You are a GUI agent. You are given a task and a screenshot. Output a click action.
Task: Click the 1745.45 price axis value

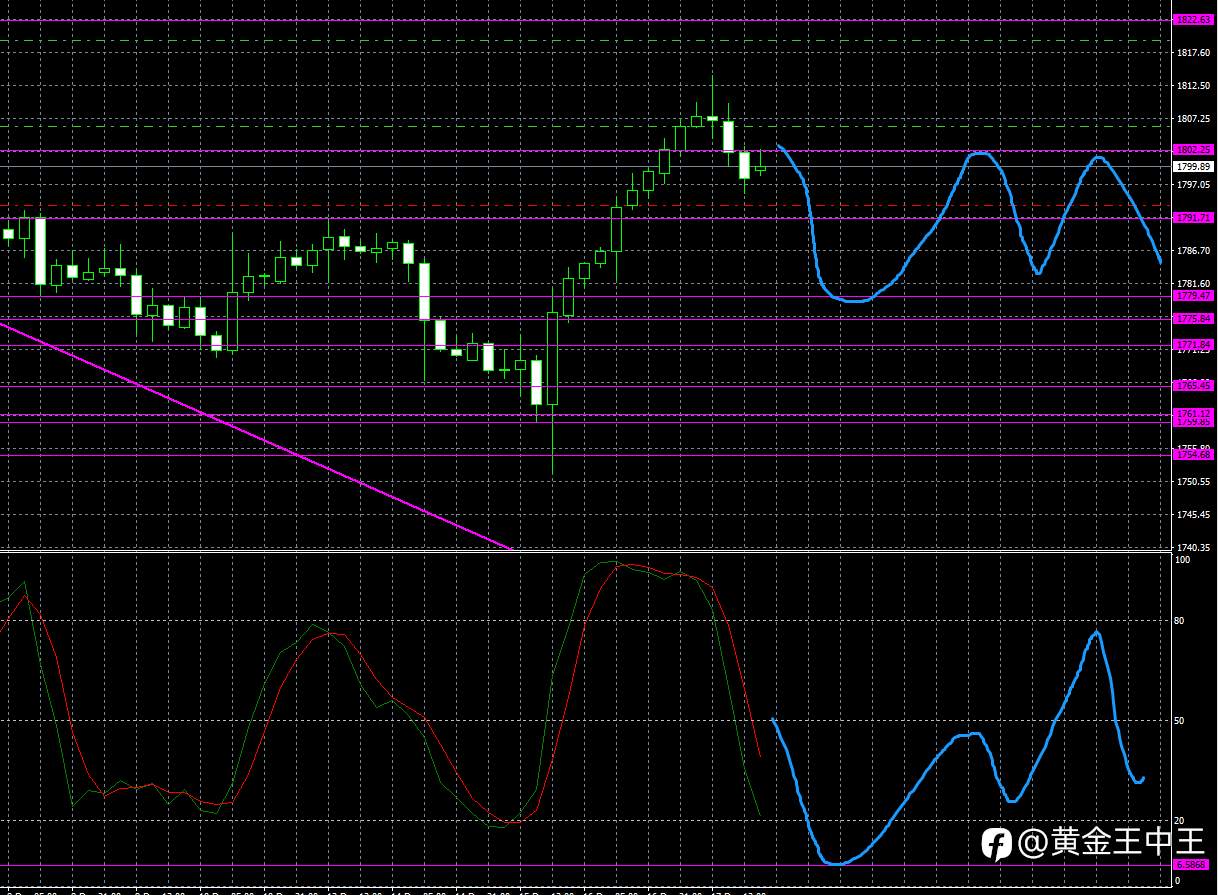click(x=1195, y=515)
